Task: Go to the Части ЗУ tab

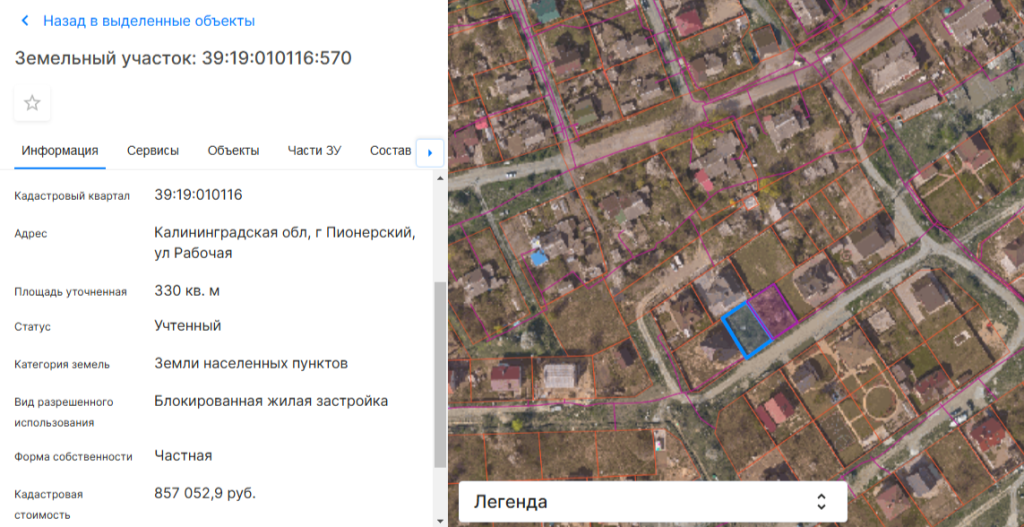Action: coord(314,151)
